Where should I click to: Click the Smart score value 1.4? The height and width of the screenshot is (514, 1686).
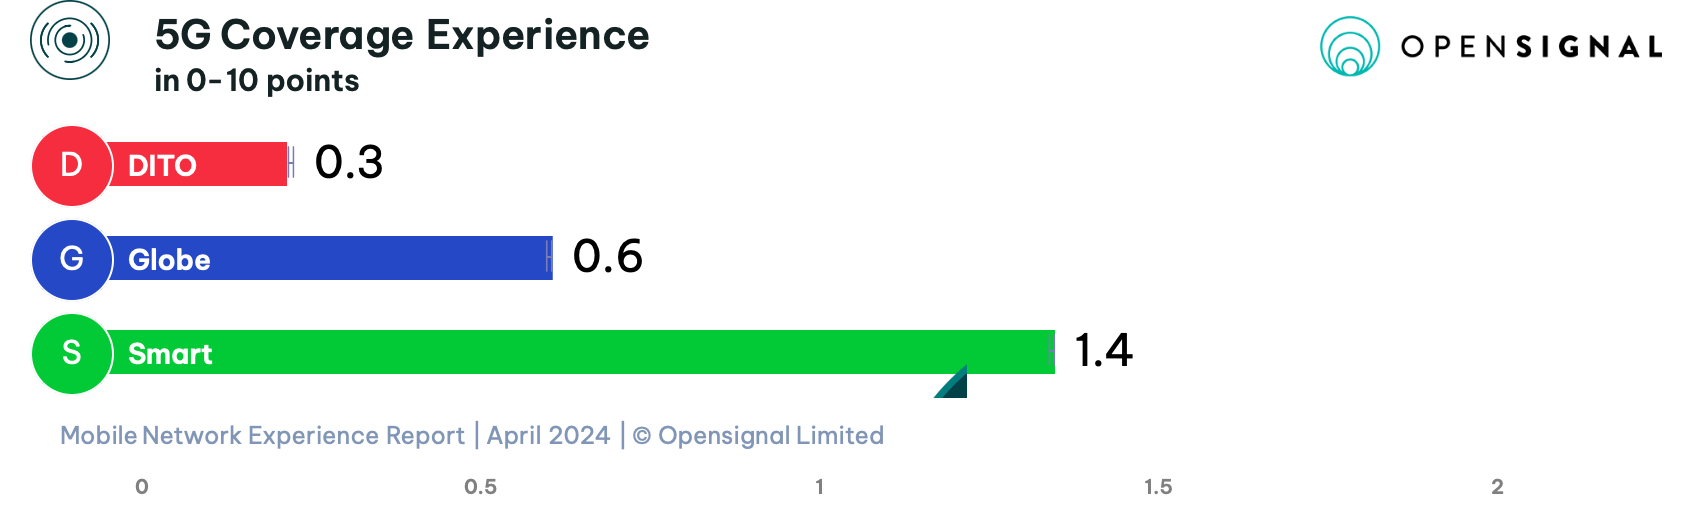point(1103,351)
